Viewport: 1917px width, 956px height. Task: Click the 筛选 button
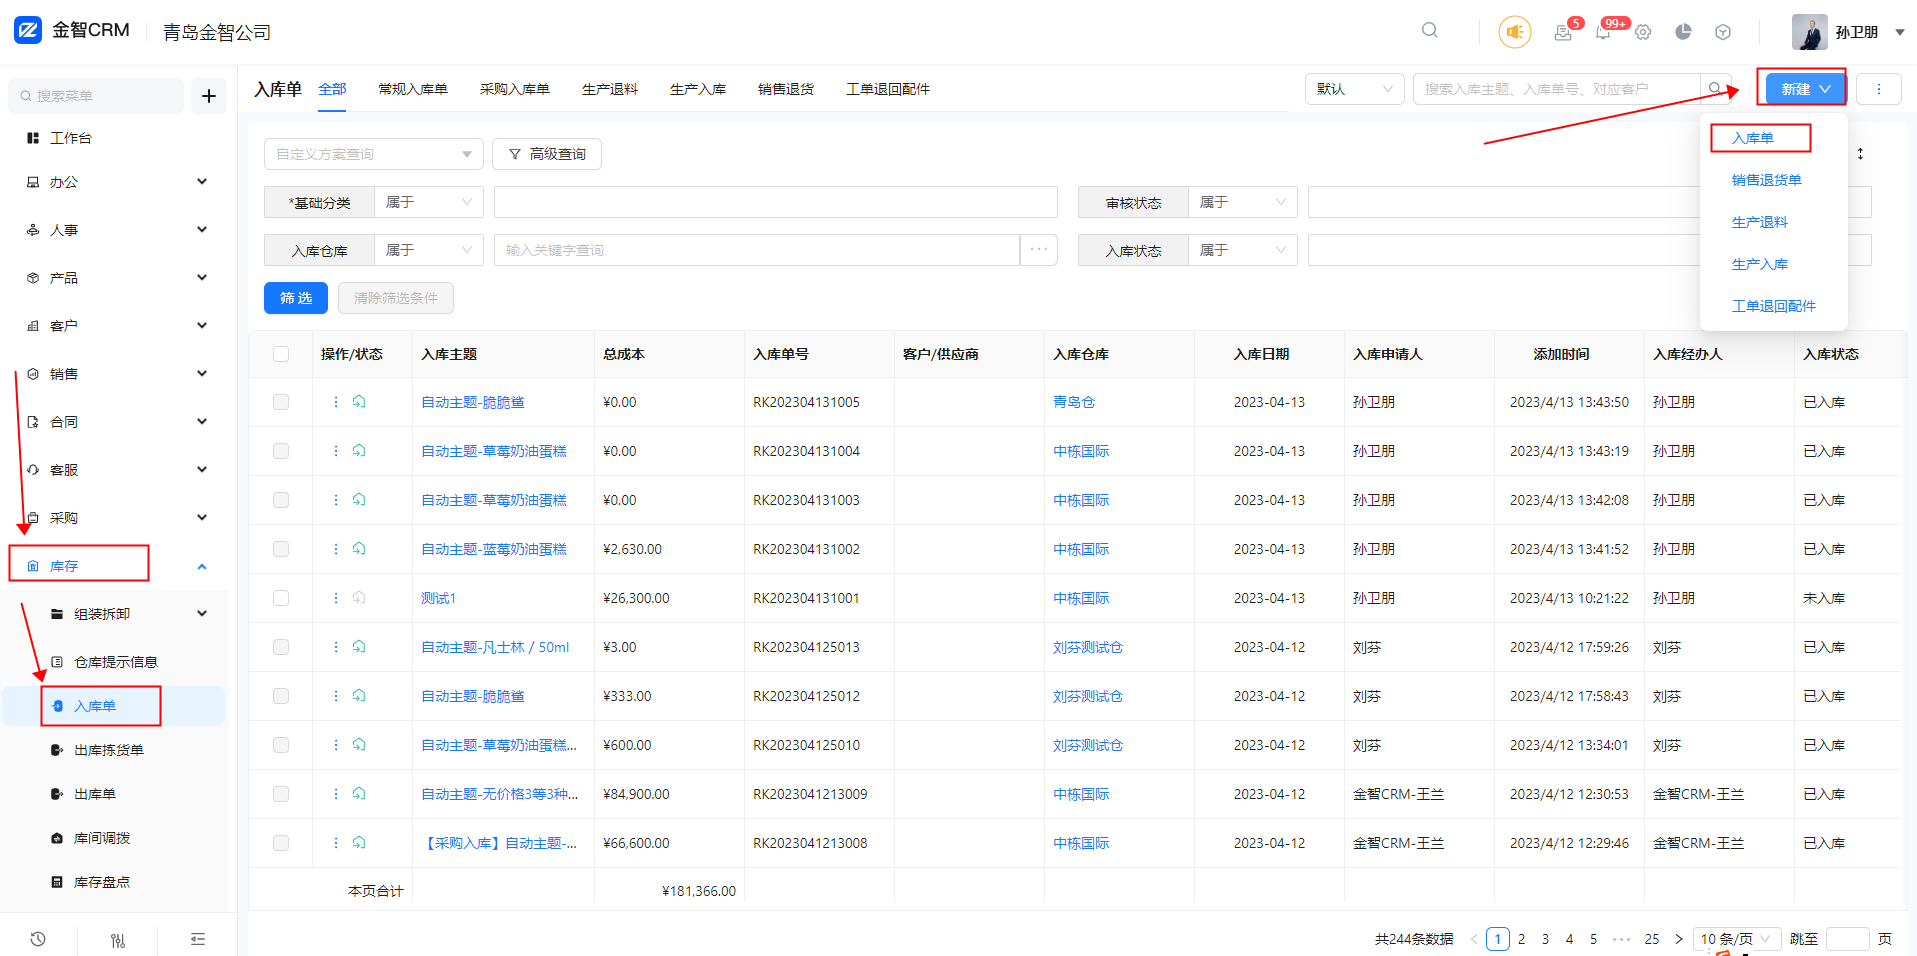[x=296, y=298]
